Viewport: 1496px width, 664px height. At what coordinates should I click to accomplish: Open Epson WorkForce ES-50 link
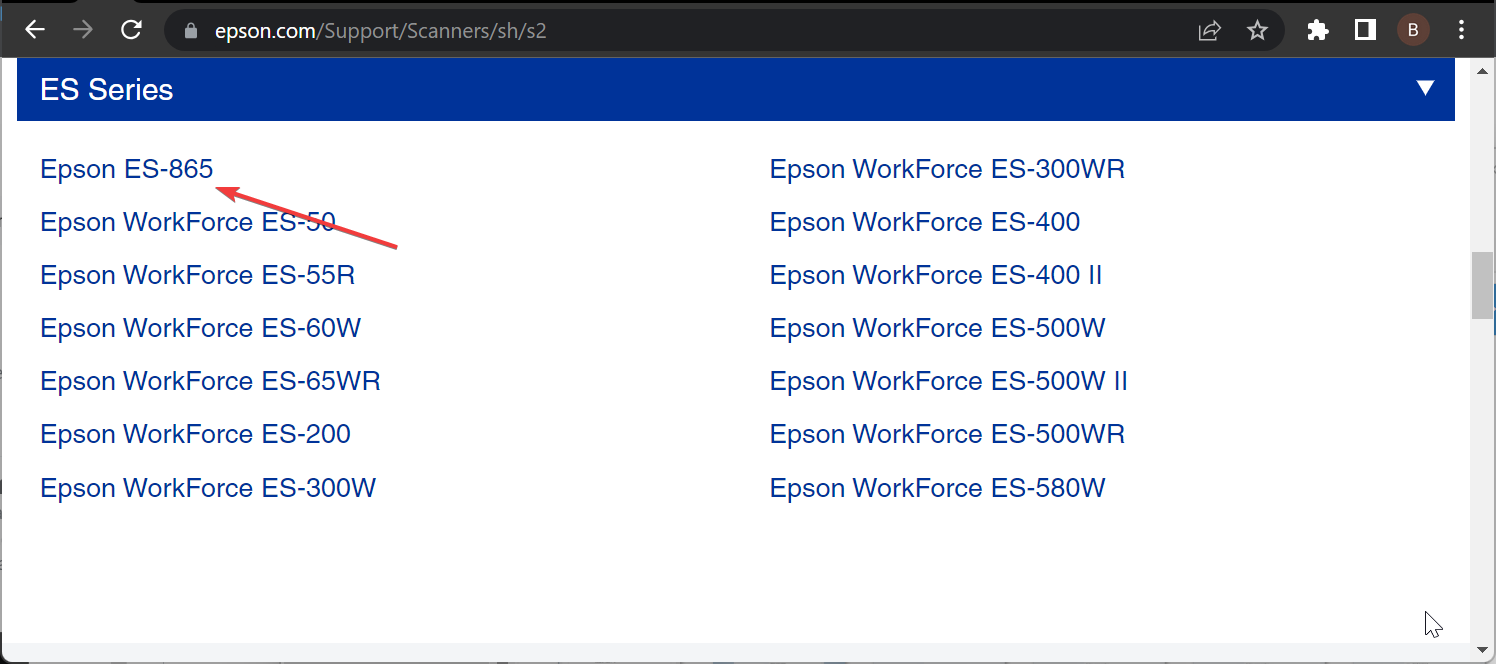pyautogui.click(x=188, y=222)
